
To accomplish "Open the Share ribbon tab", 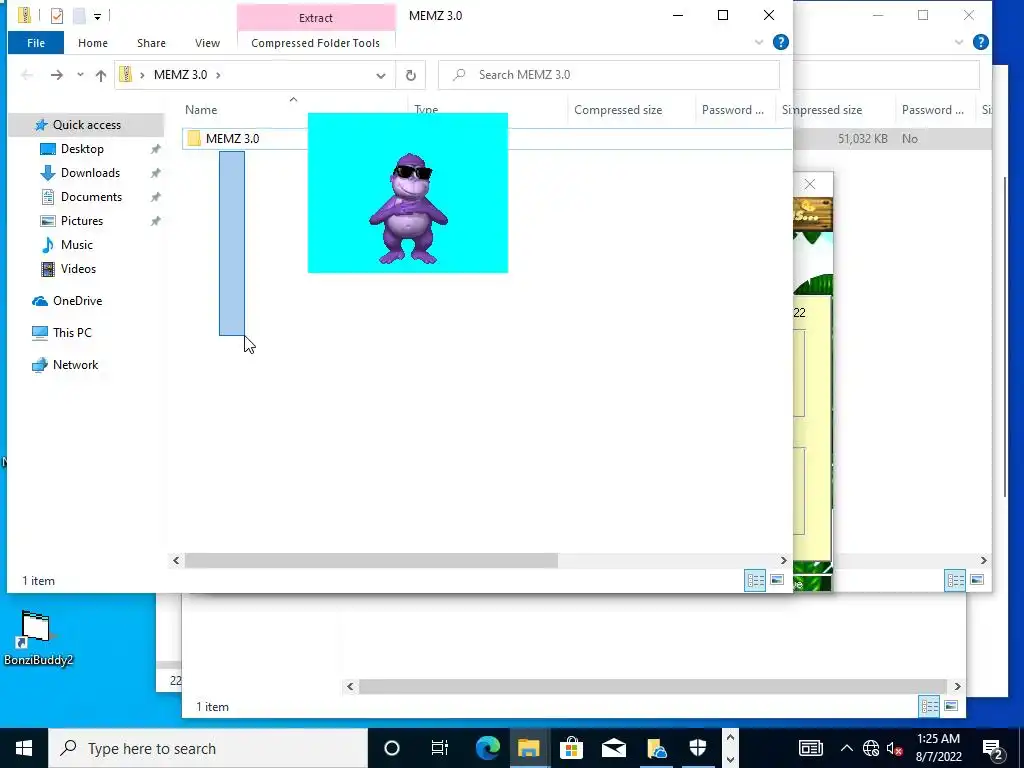I will point(151,43).
